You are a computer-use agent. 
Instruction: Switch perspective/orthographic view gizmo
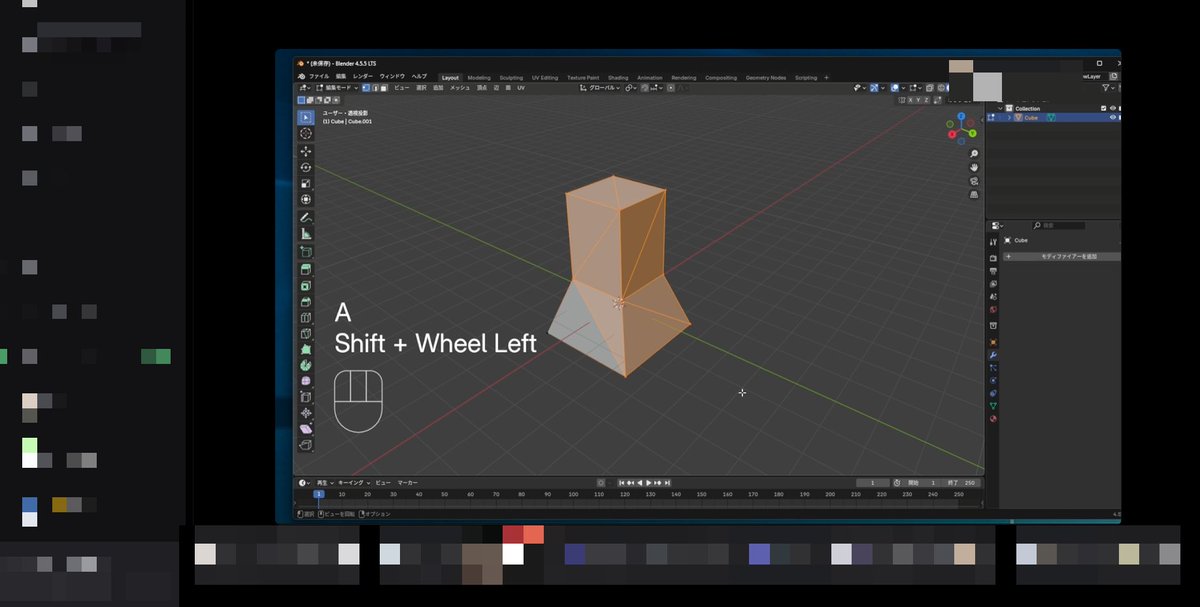tap(974, 195)
